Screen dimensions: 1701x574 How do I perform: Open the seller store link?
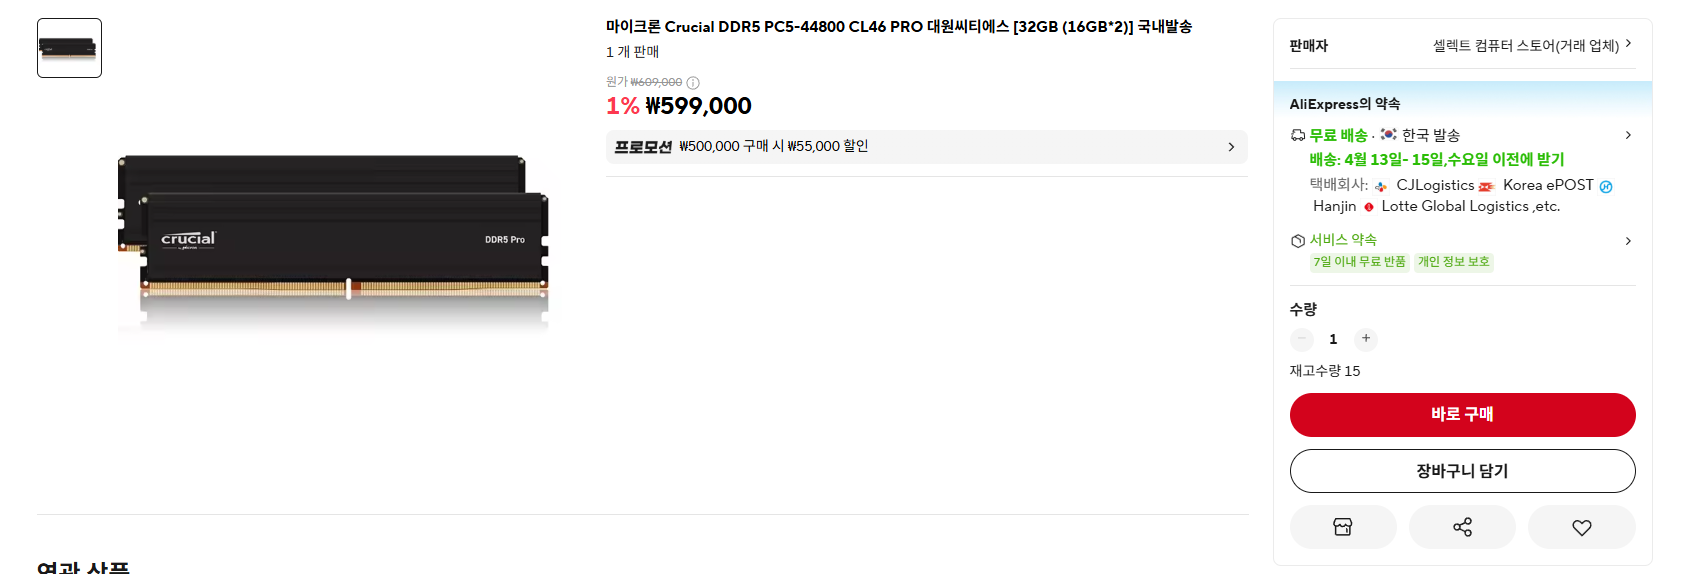tap(1531, 46)
